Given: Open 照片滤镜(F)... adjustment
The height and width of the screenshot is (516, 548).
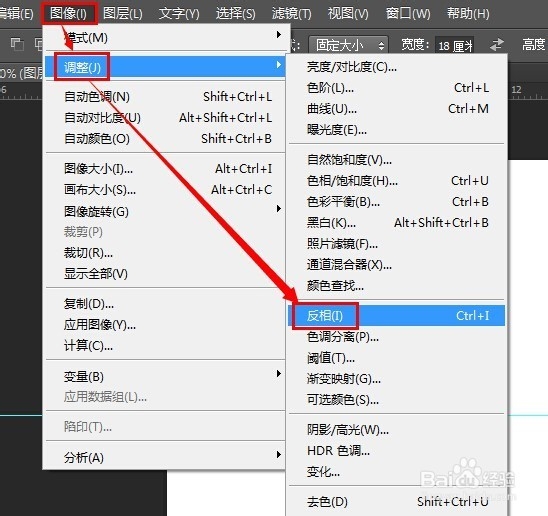Looking at the screenshot, I should coord(397,244).
